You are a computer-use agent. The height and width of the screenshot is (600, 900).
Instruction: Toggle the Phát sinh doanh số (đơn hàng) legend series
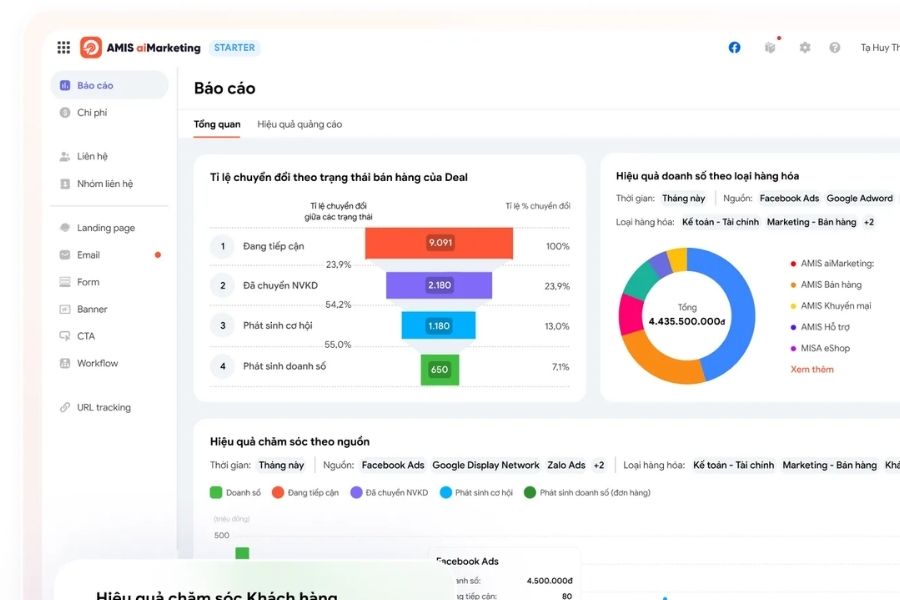587,493
